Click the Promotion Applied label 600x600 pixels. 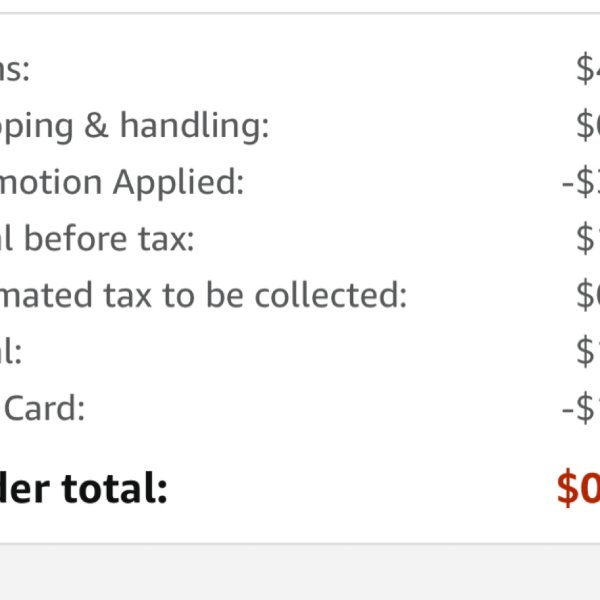coord(122,184)
